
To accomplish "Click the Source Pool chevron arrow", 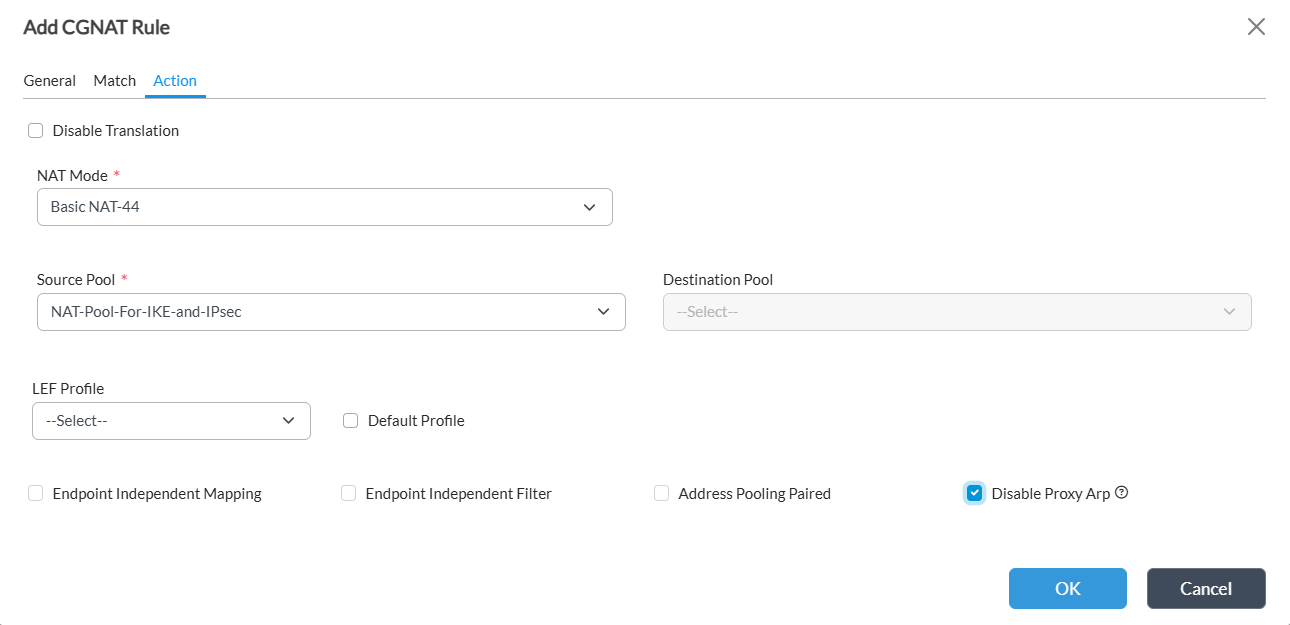I will [603, 312].
